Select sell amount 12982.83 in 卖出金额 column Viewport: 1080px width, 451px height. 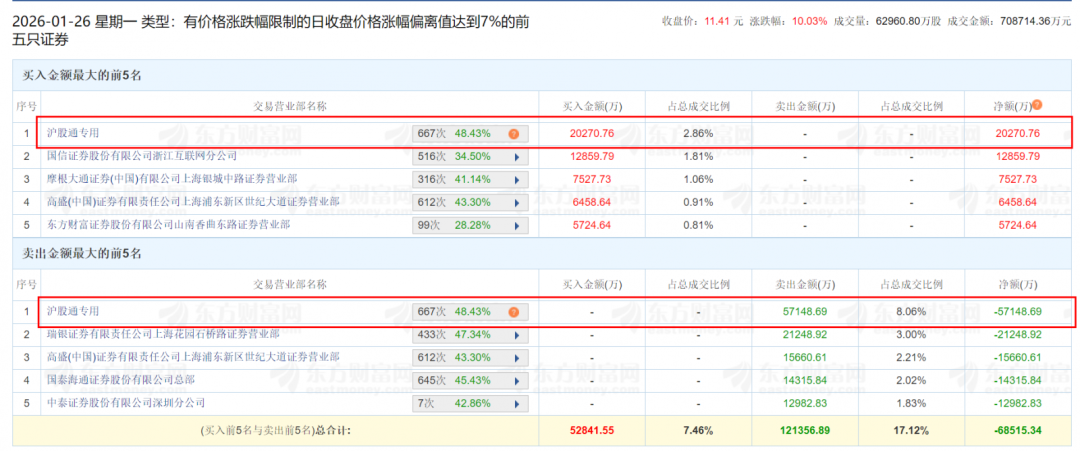[x=804, y=403]
